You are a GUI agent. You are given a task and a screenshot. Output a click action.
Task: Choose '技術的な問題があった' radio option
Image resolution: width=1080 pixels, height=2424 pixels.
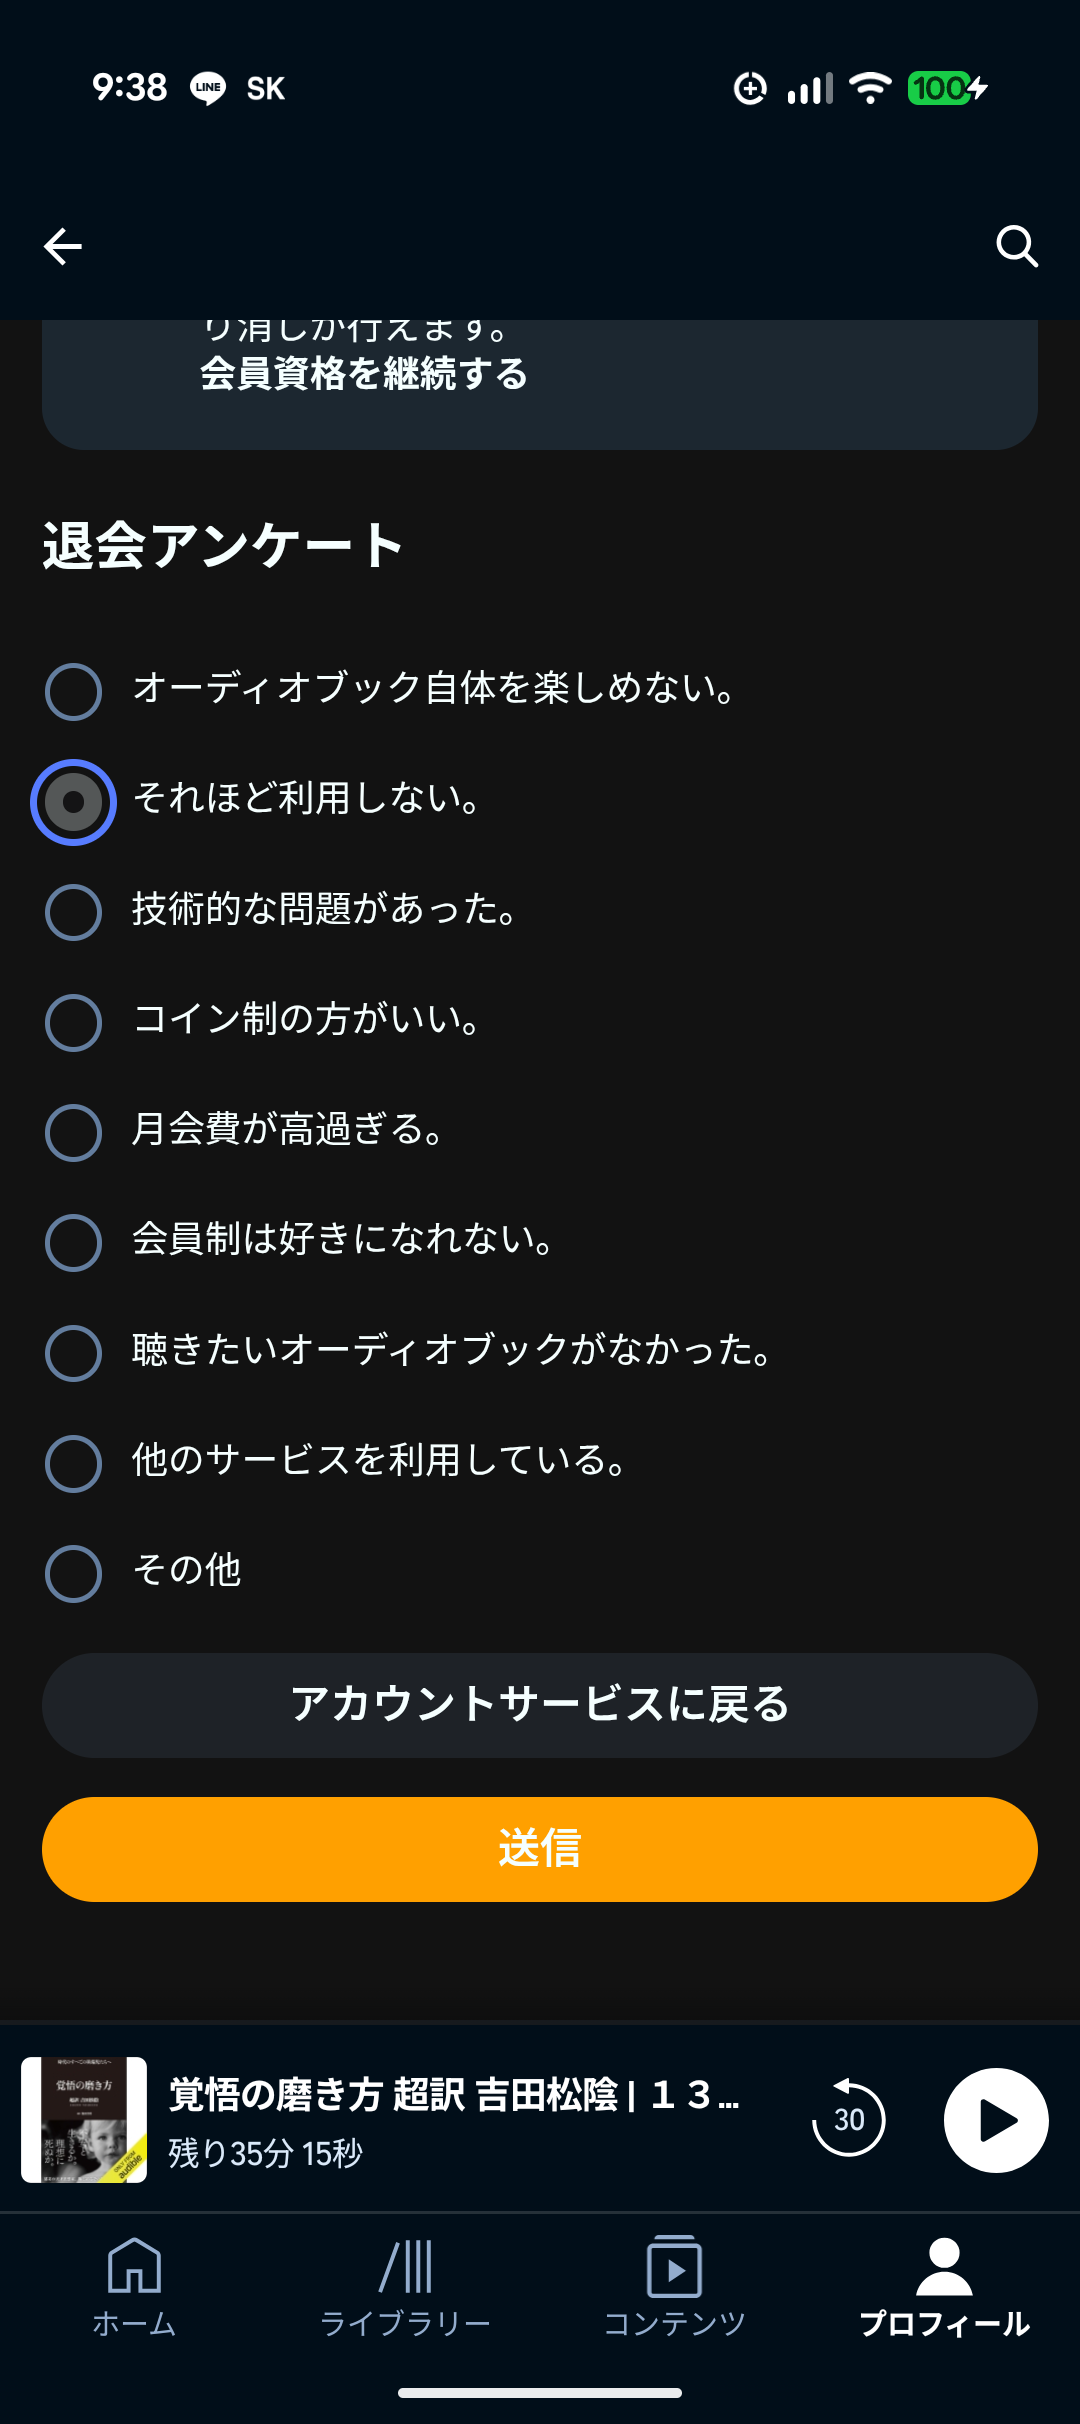pyautogui.click(x=74, y=912)
